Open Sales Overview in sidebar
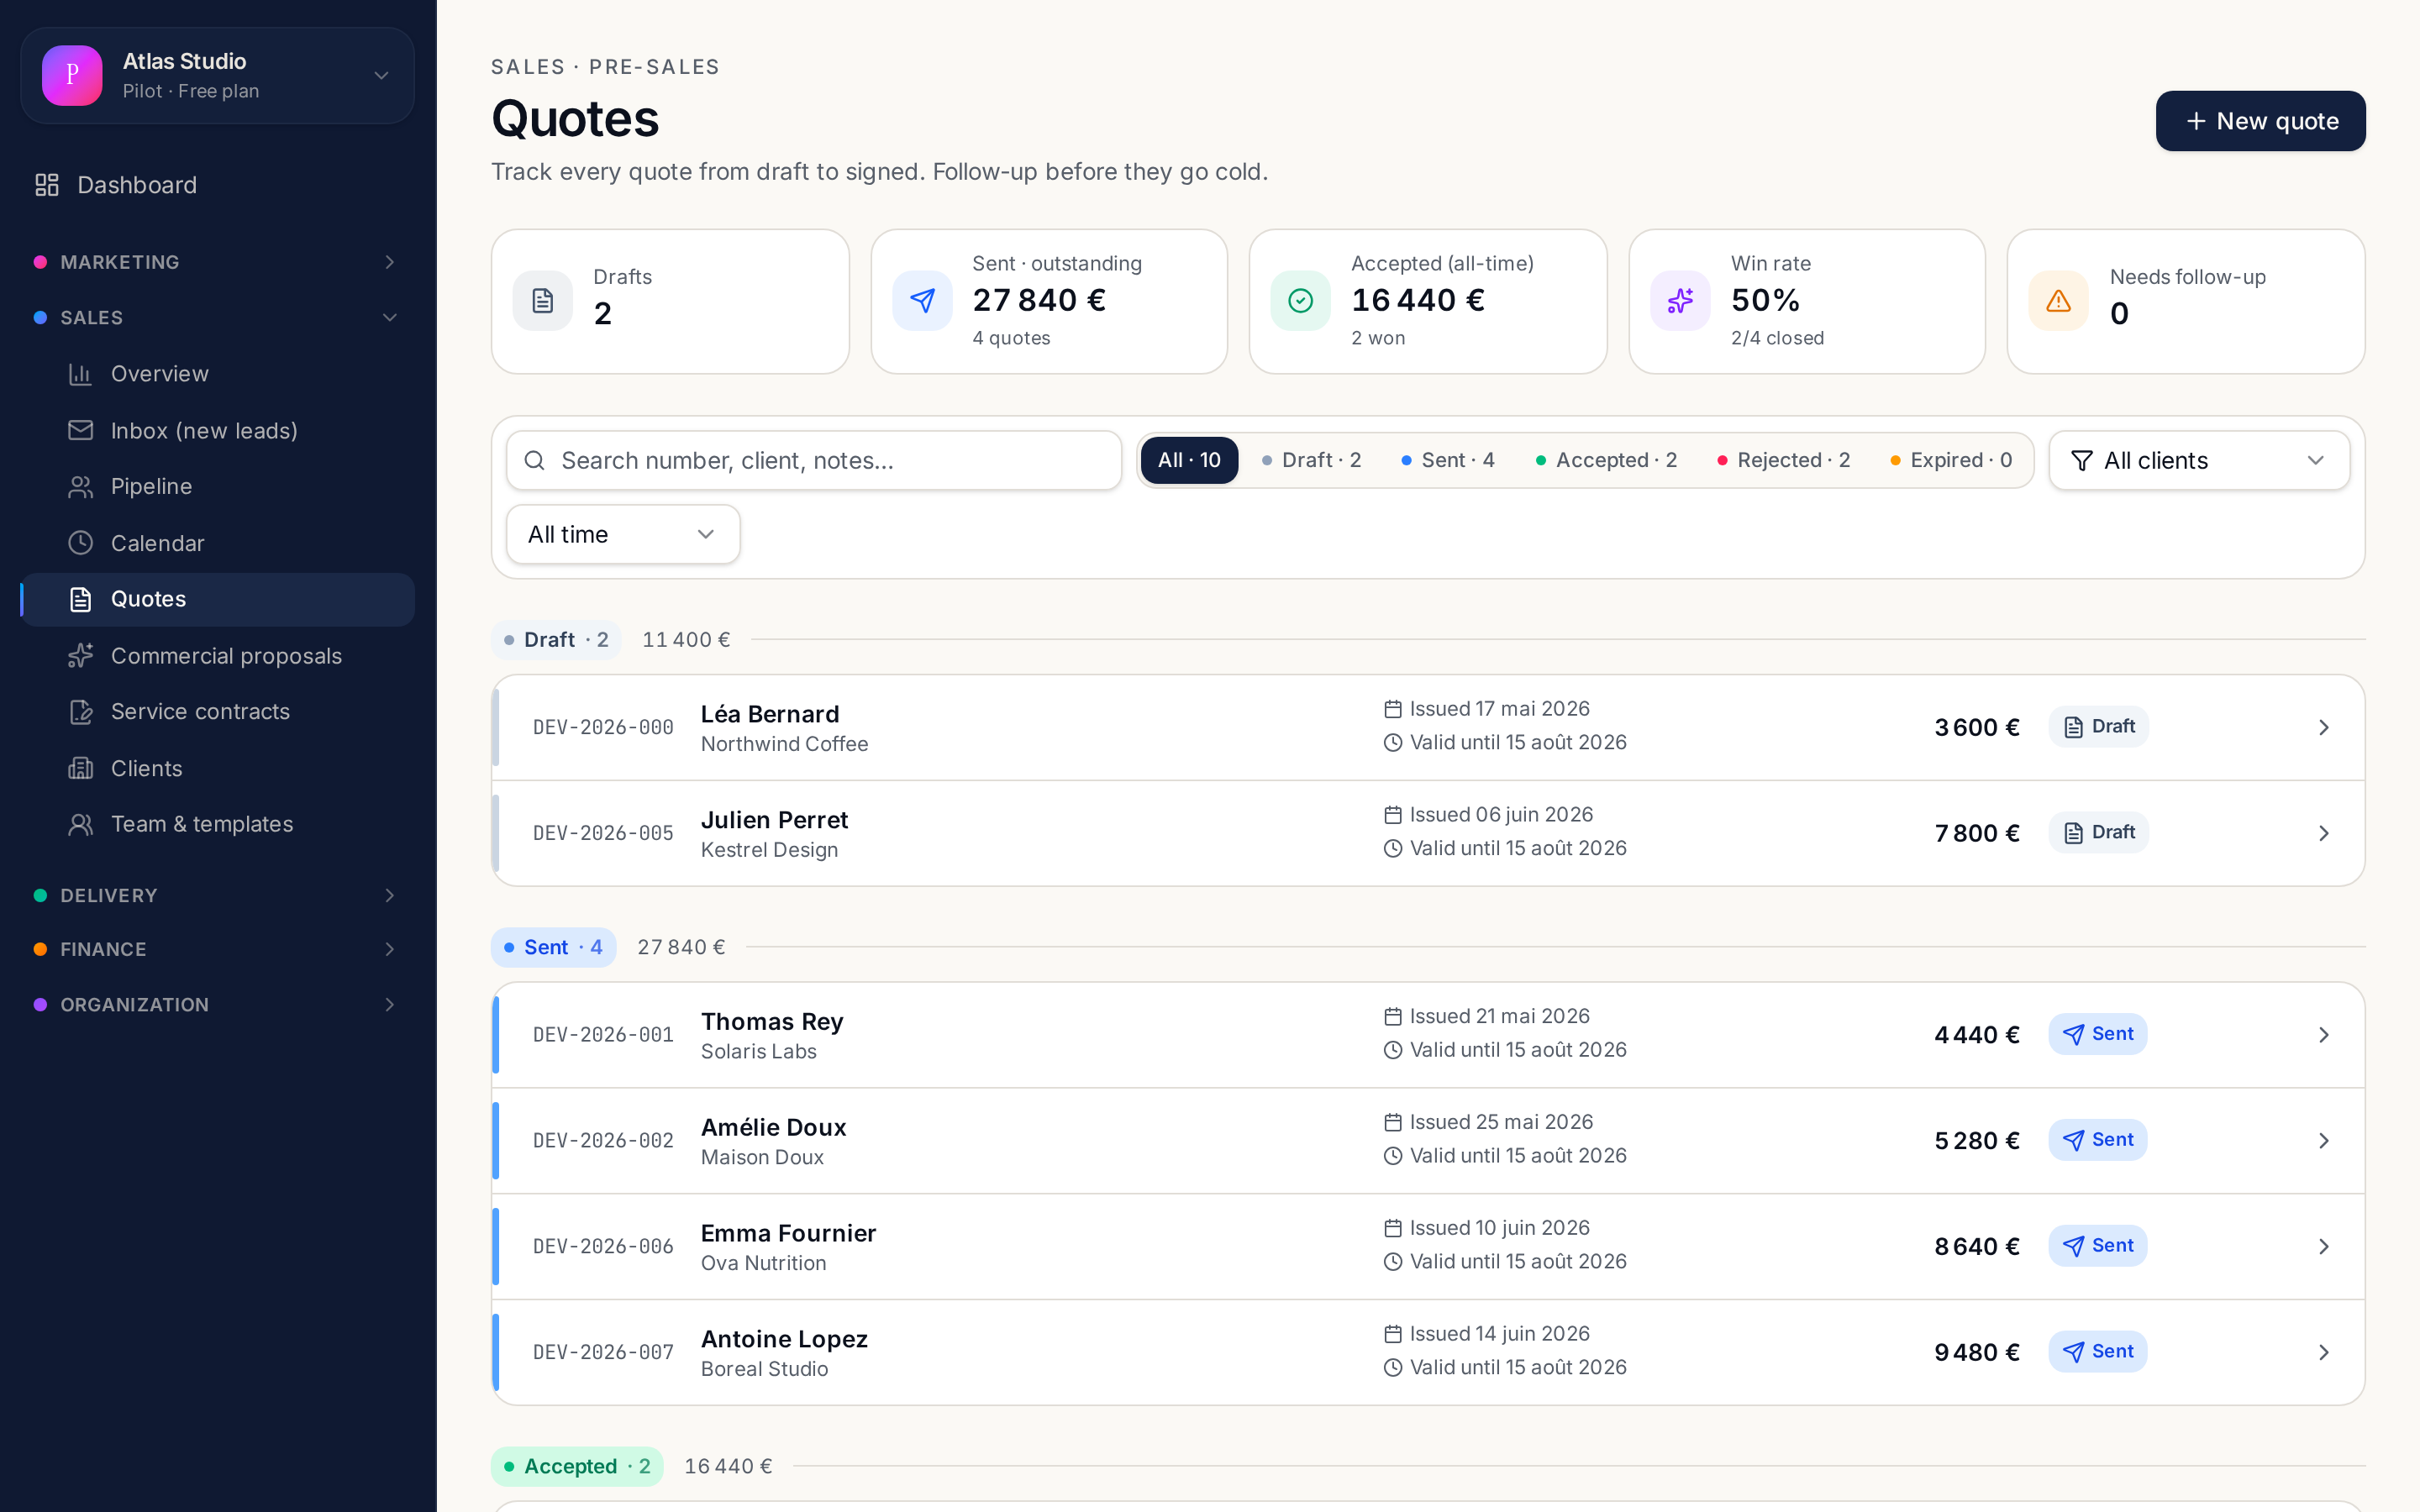Image resolution: width=2420 pixels, height=1512 pixels. point(217,374)
